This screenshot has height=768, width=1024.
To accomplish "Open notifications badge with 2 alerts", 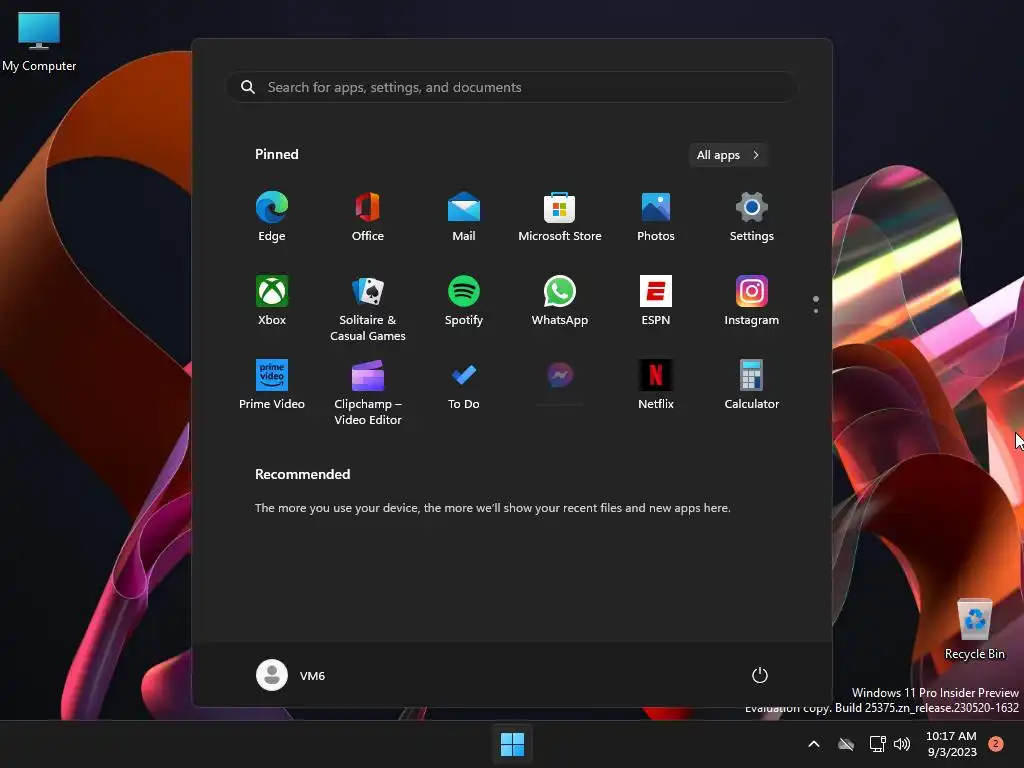I will (995, 744).
